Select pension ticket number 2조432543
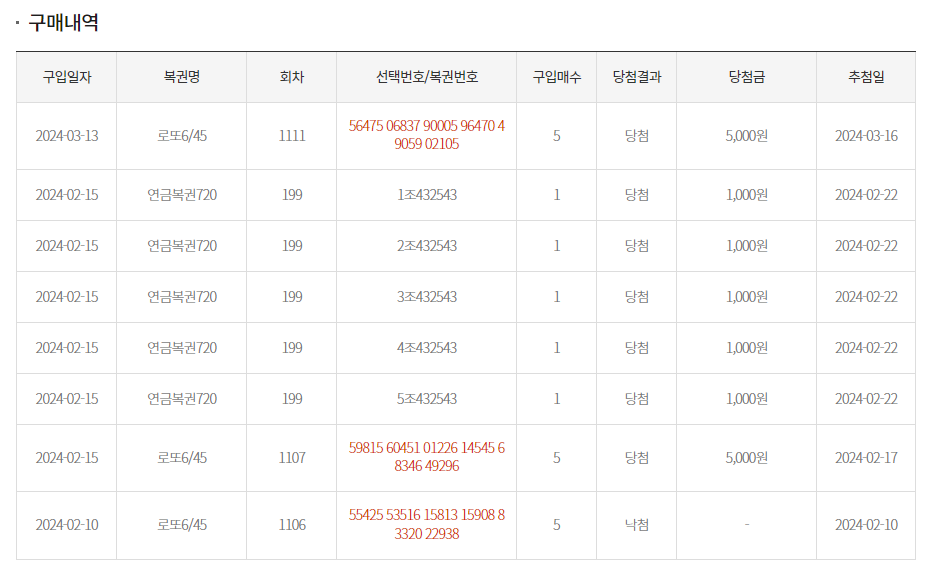The width and height of the screenshot is (926, 579). point(427,246)
